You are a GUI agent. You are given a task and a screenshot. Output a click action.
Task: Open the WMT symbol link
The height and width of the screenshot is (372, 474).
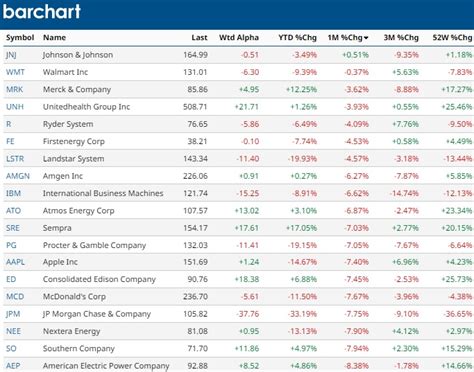[x=15, y=72]
